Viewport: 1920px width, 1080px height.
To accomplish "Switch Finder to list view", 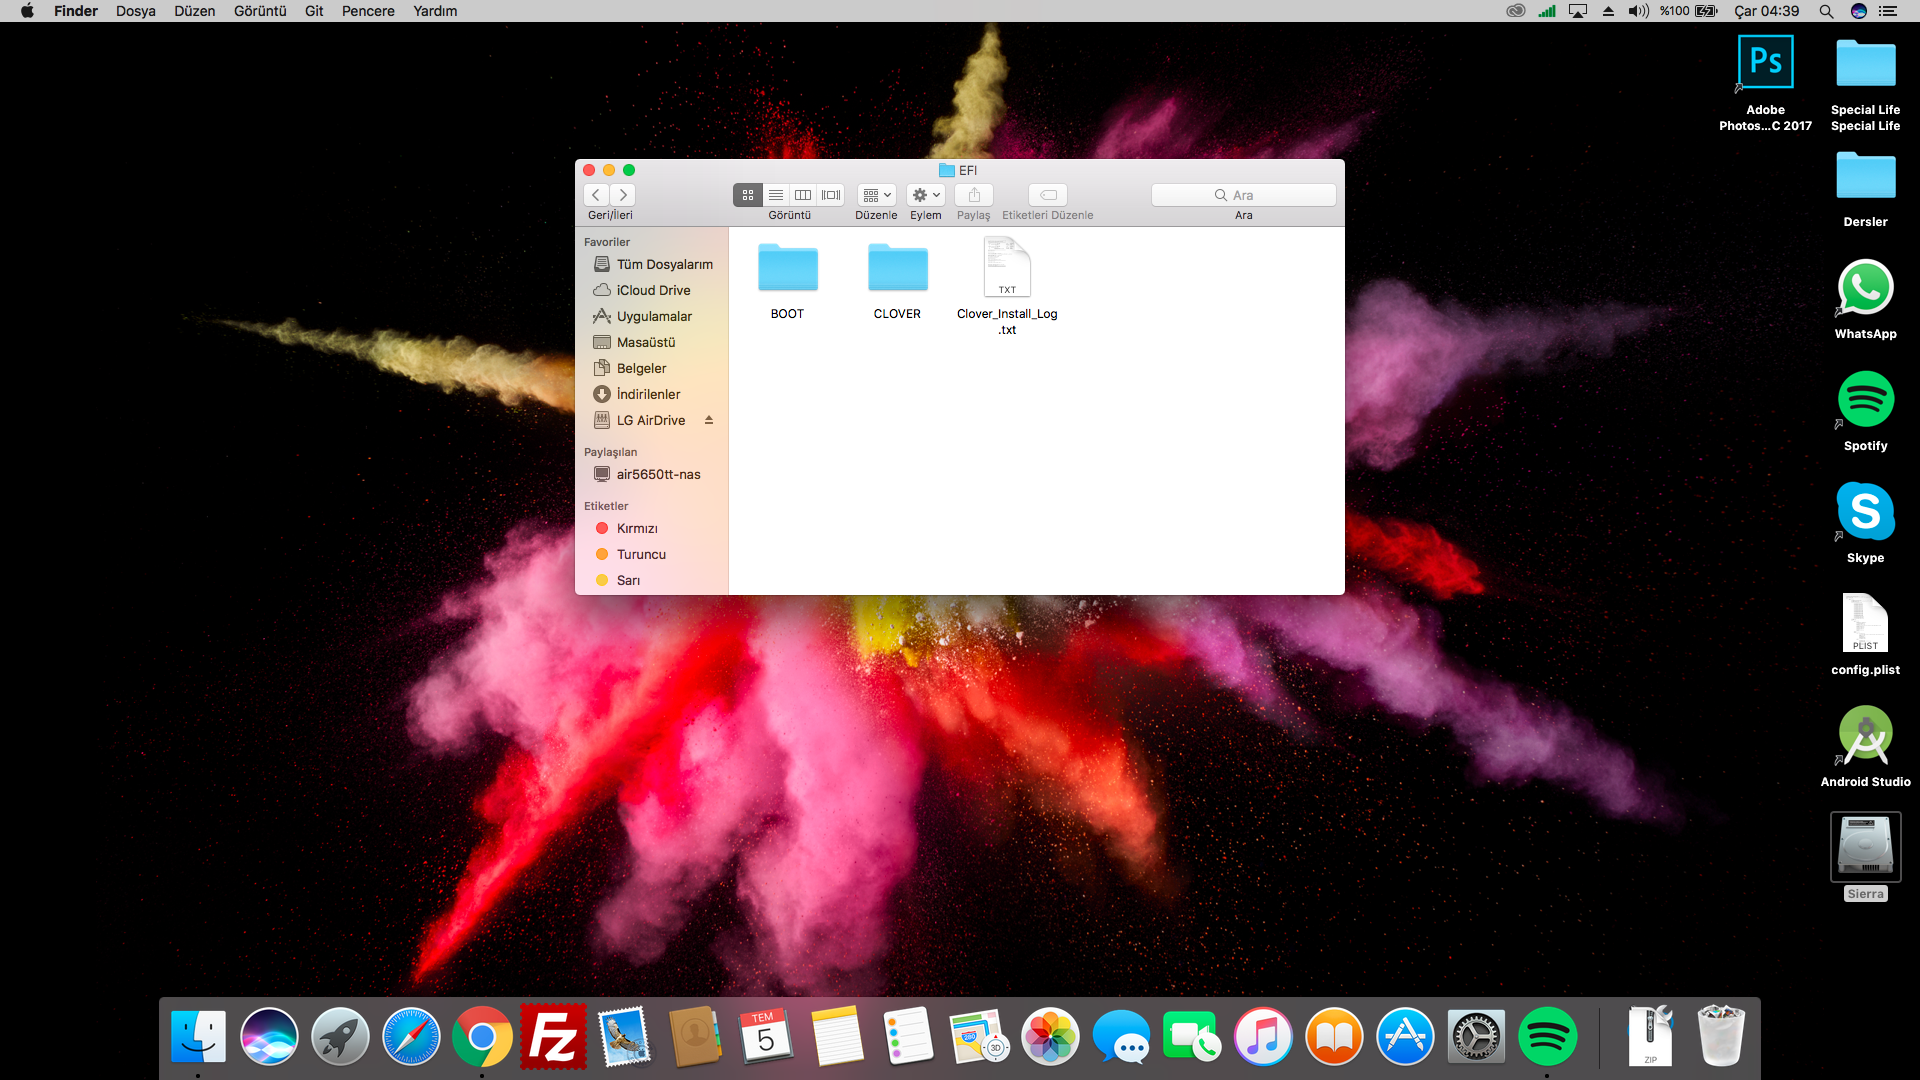I will point(776,195).
